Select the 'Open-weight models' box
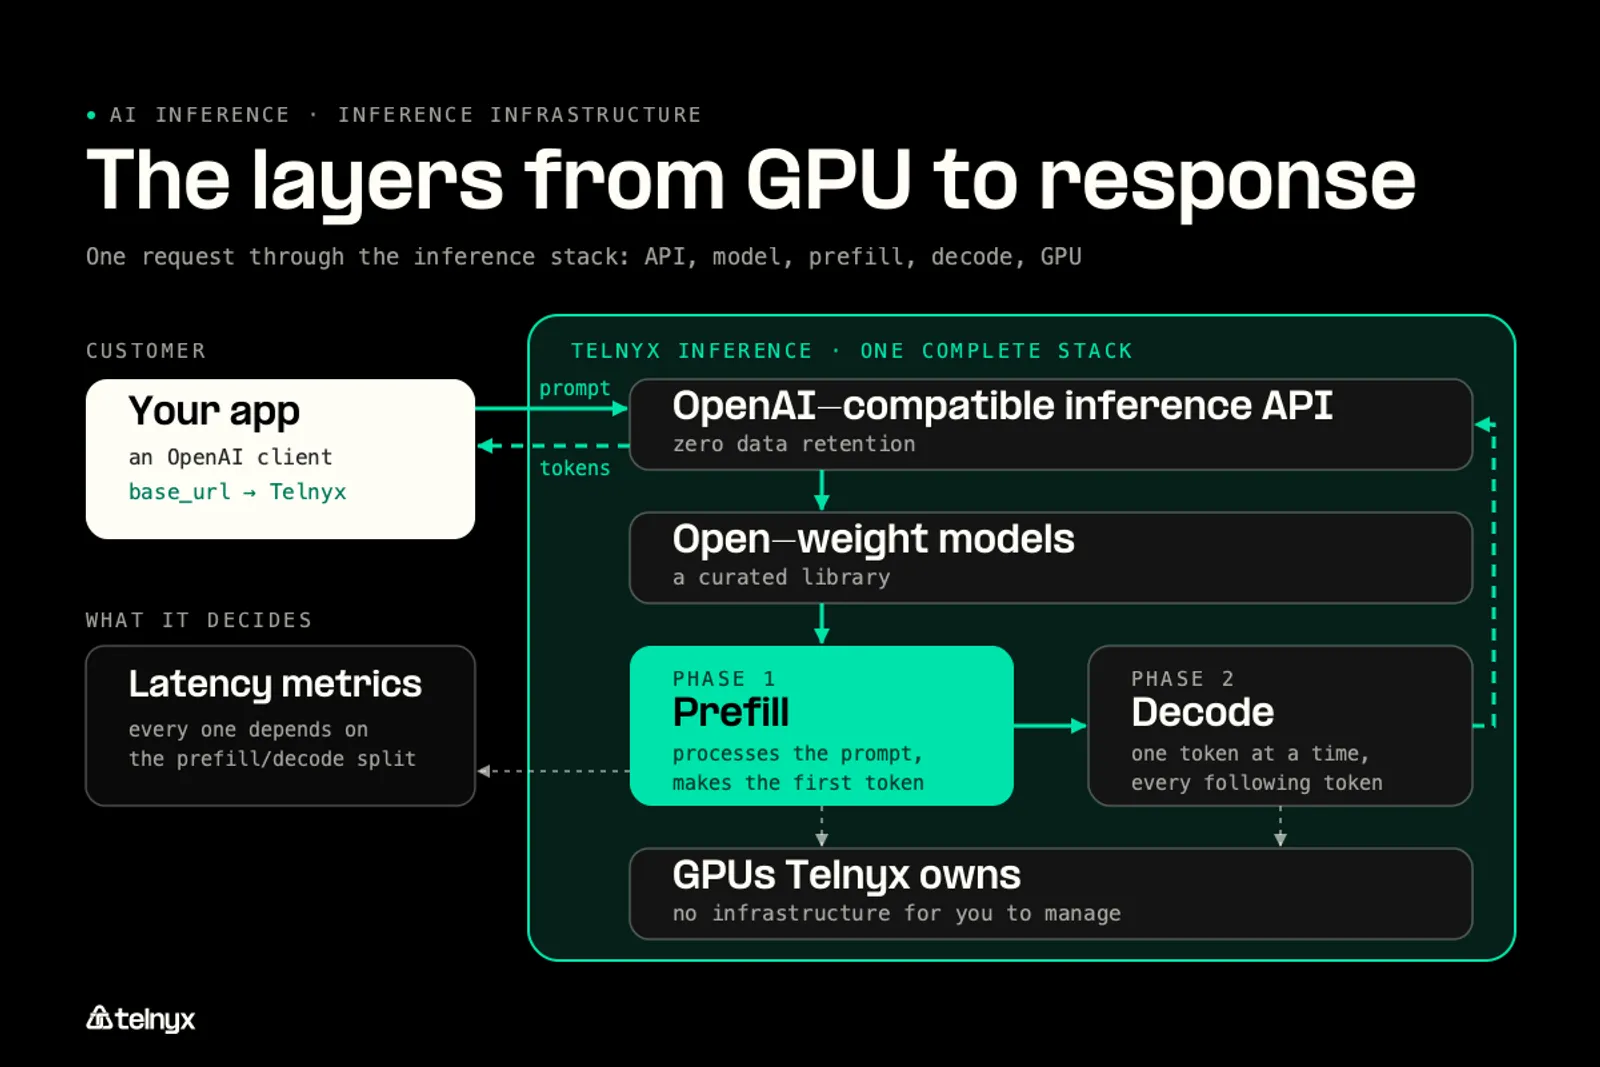 point(1051,558)
